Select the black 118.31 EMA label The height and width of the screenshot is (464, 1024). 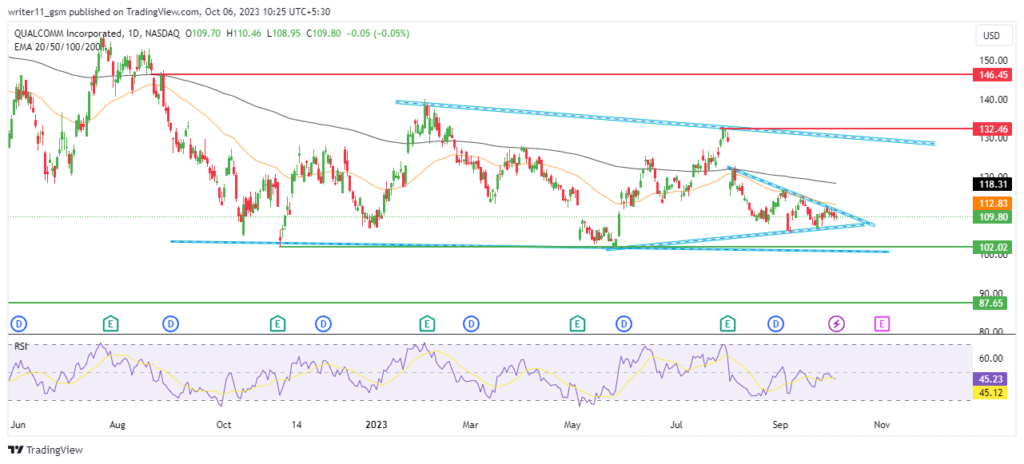[x=994, y=185]
